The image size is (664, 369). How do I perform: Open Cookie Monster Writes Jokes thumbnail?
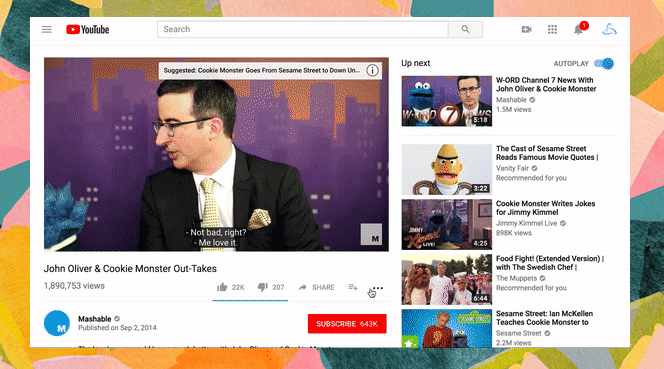tap(447, 225)
